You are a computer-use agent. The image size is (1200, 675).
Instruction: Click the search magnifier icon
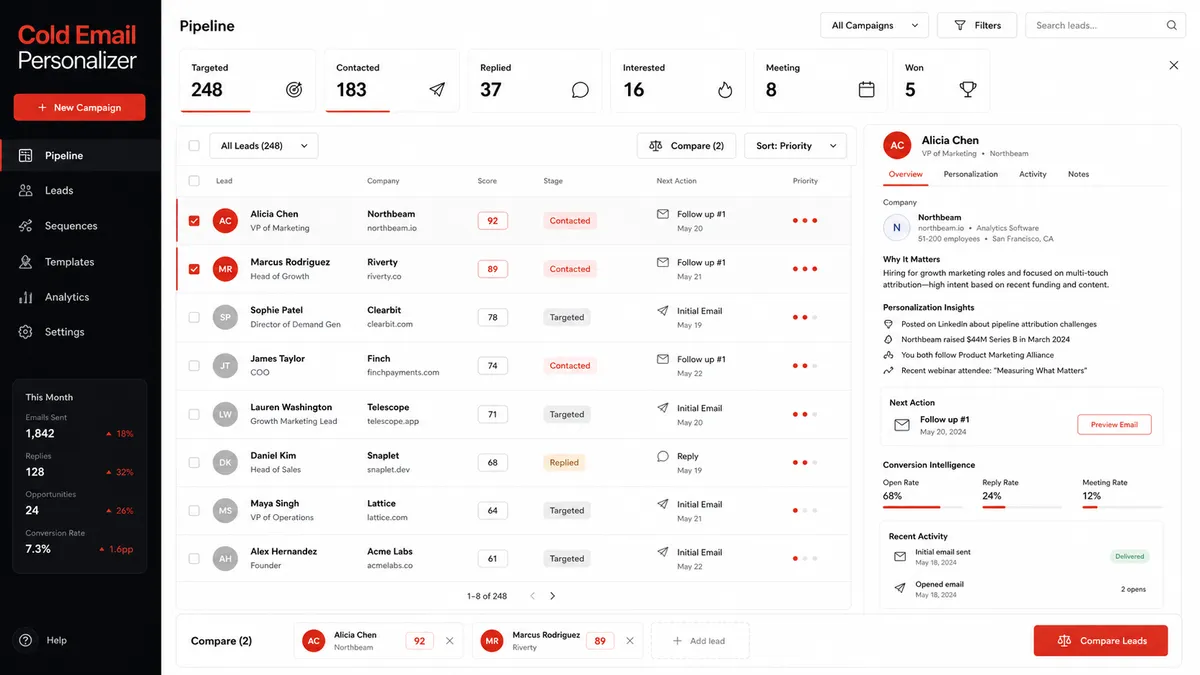click(1172, 25)
